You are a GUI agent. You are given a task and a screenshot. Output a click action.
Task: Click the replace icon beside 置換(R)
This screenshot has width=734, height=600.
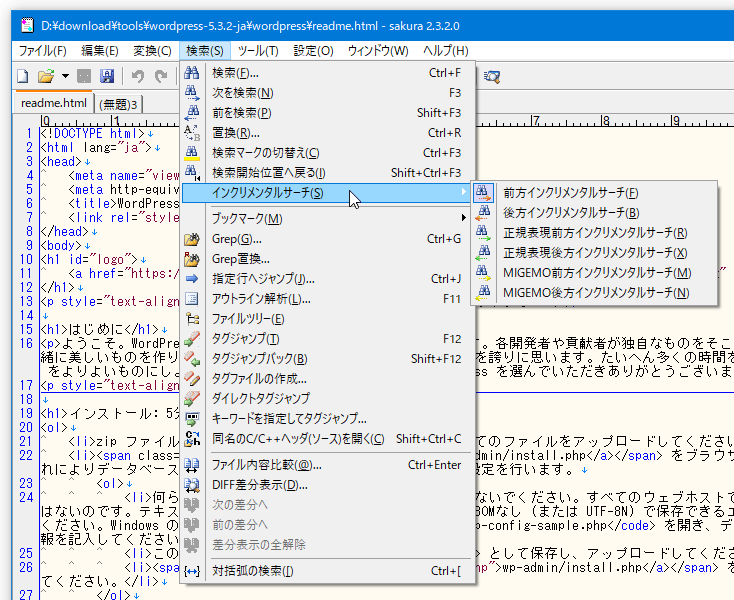click(x=191, y=133)
